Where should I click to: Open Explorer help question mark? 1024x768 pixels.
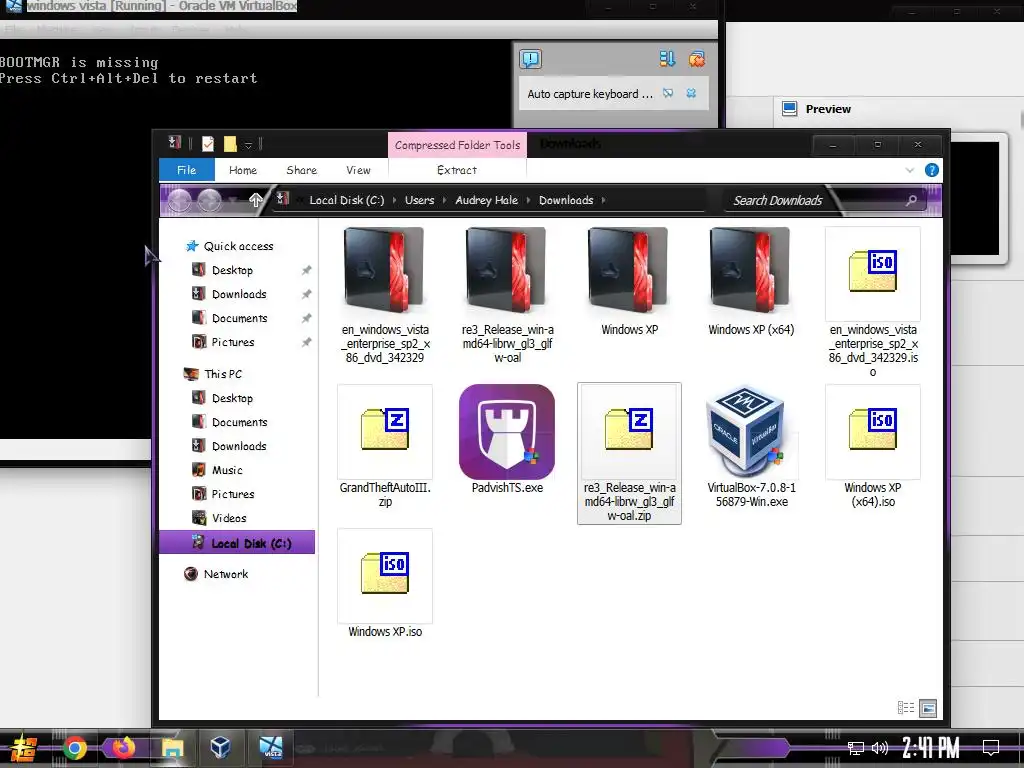point(931,170)
